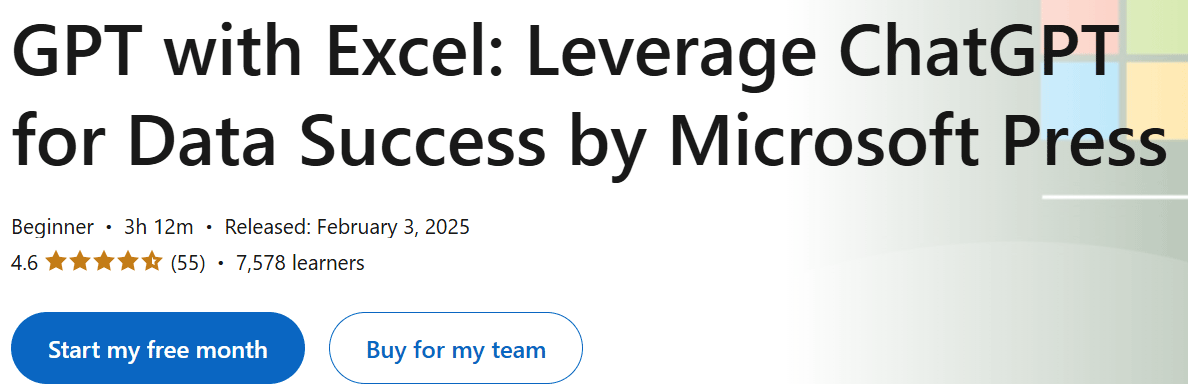This screenshot has height=384, width=1188.
Task: Click the green Microsoft logo tile
Action: tap(1157, 26)
